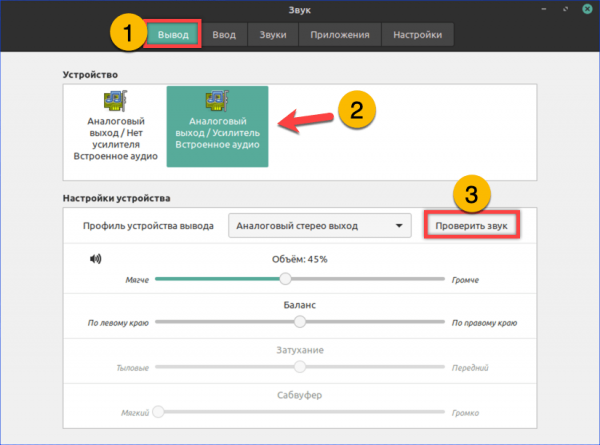This screenshot has height=445, width=600.
Task: Close the Звук window
Action: [587, 9]
